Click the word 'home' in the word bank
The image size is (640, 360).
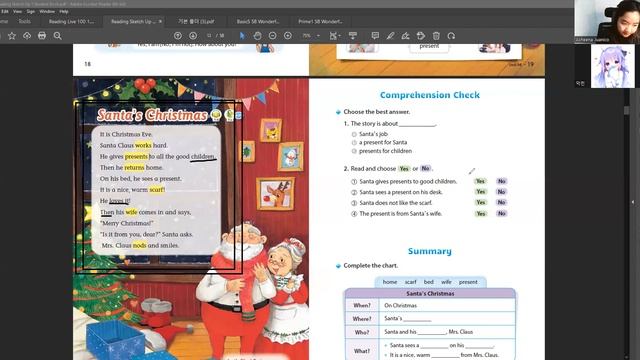coord(390,282)
